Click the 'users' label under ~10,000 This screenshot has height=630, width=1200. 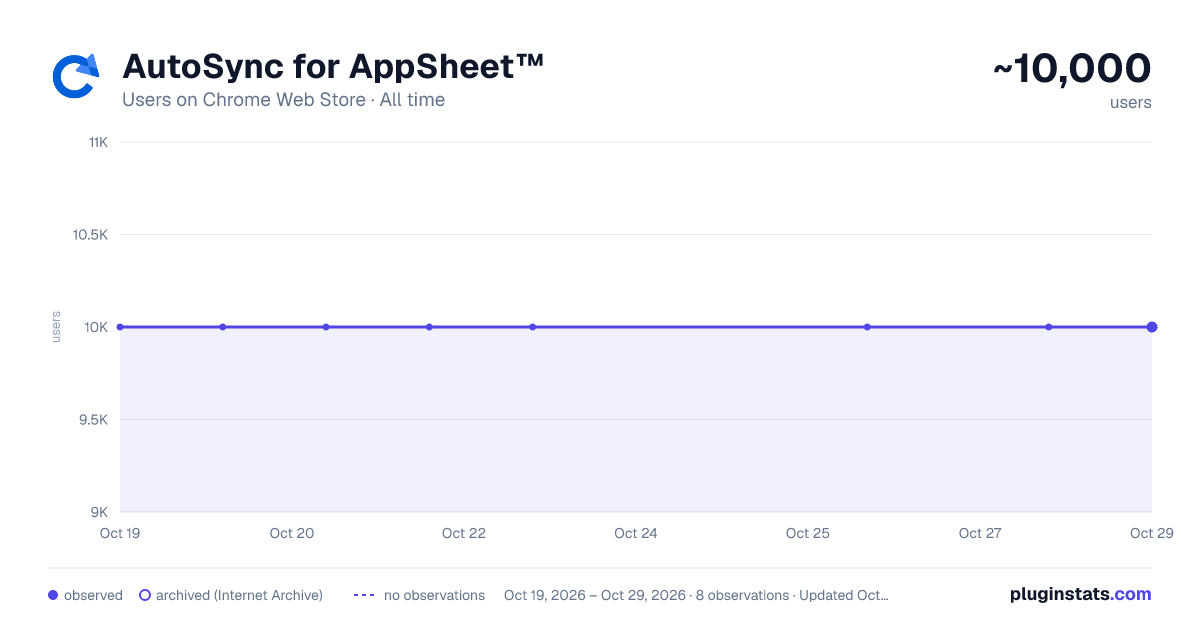1131,102
